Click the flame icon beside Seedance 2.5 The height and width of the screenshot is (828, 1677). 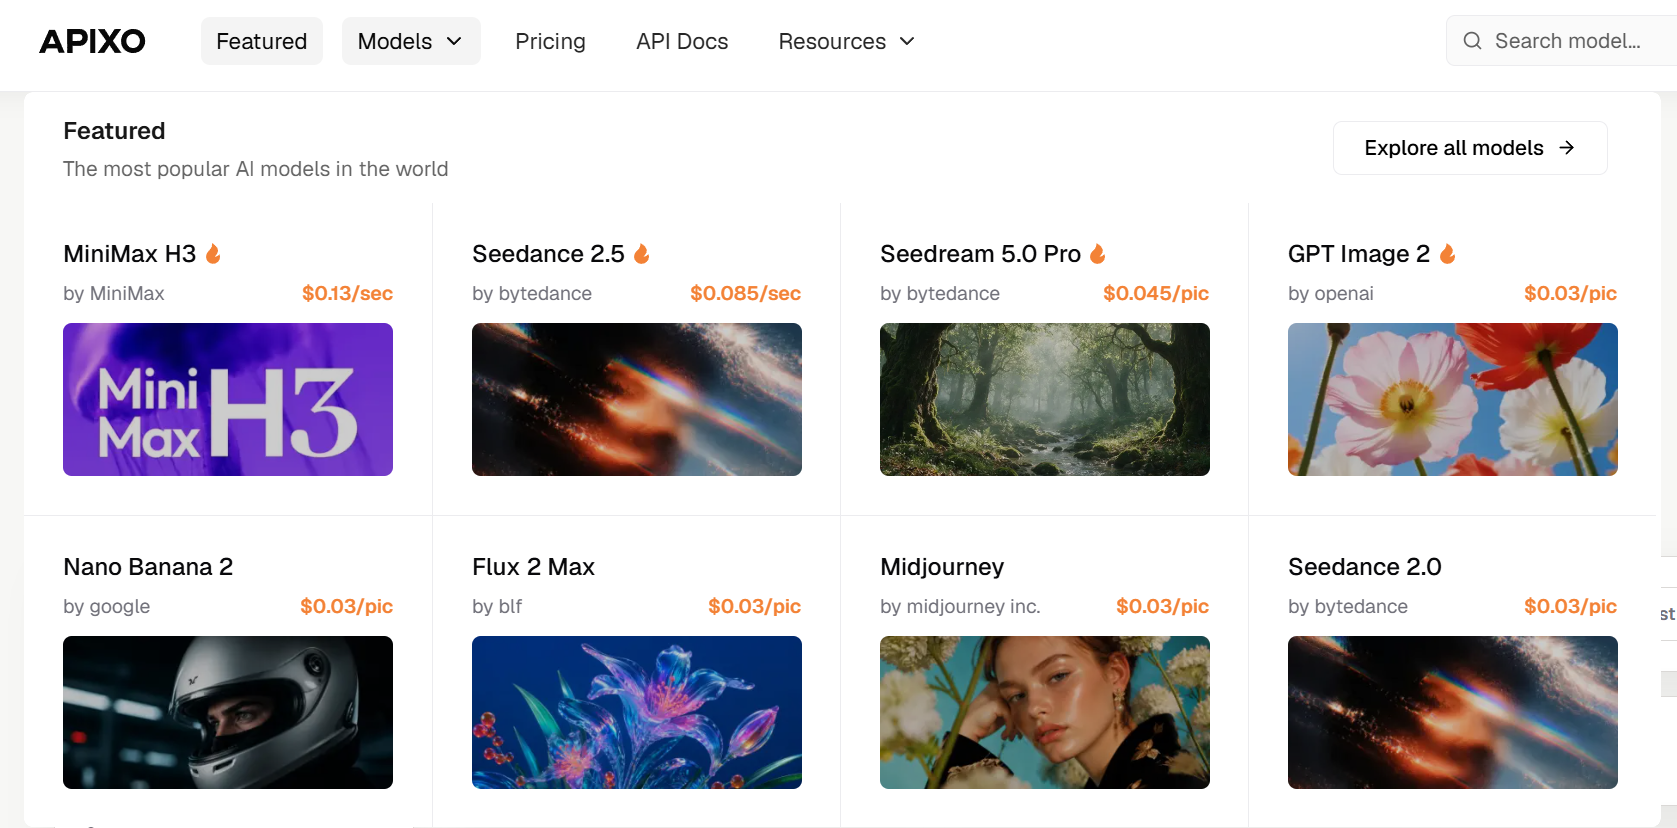click(642, 254)
